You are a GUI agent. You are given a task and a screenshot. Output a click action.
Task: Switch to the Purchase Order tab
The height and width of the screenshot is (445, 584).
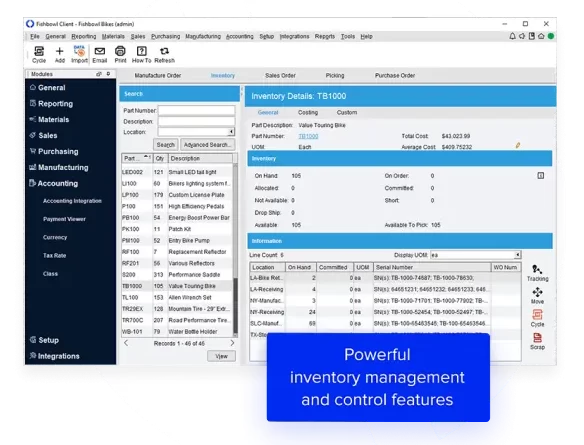click(395, 76)
